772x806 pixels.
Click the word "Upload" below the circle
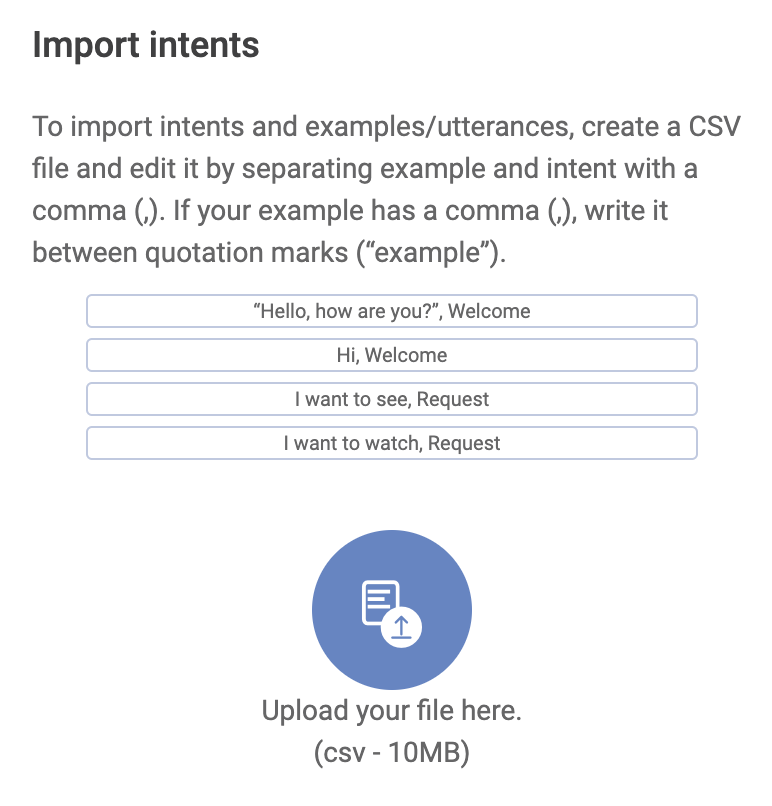pyautogui.click(x=304, y=711)
